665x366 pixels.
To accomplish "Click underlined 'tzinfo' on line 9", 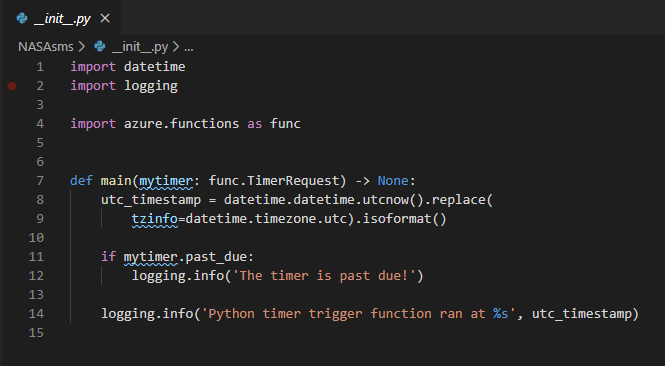I will [x=154, y=219].
